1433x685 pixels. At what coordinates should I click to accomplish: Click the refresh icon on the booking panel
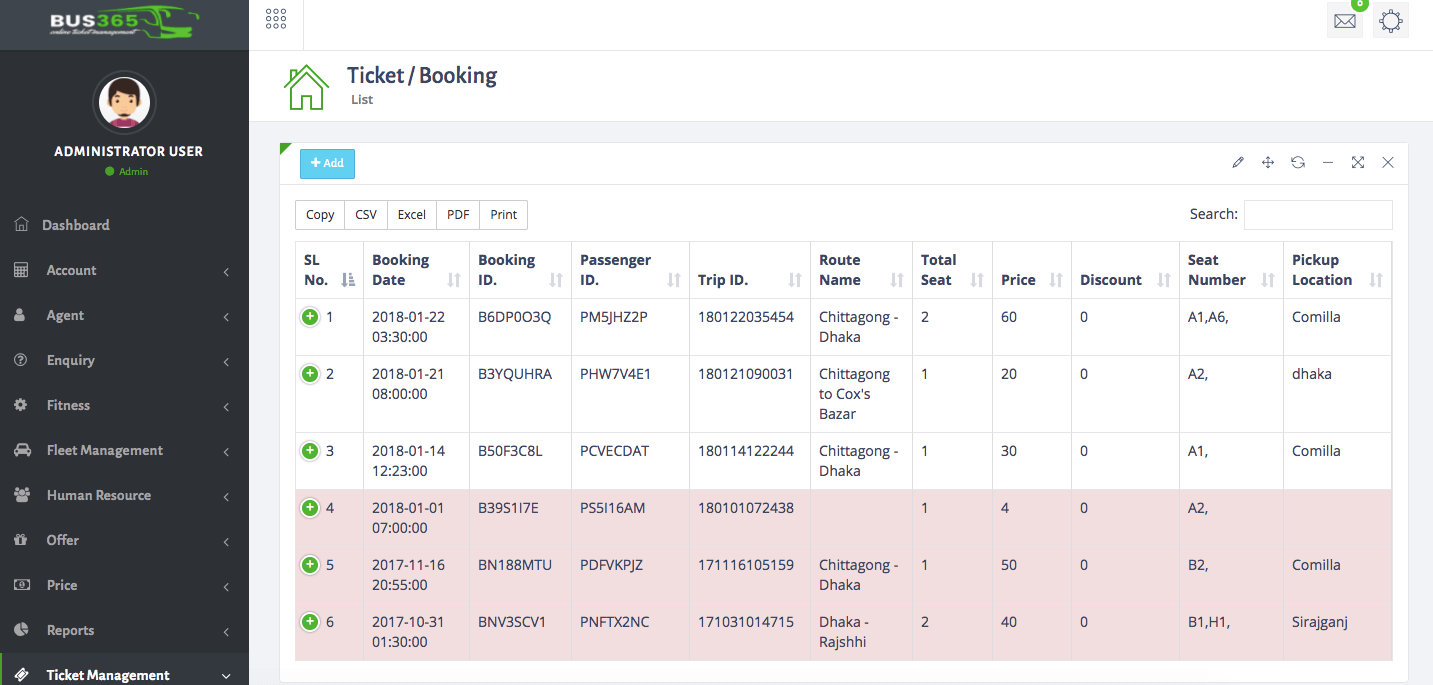[x=1298, y=162]
